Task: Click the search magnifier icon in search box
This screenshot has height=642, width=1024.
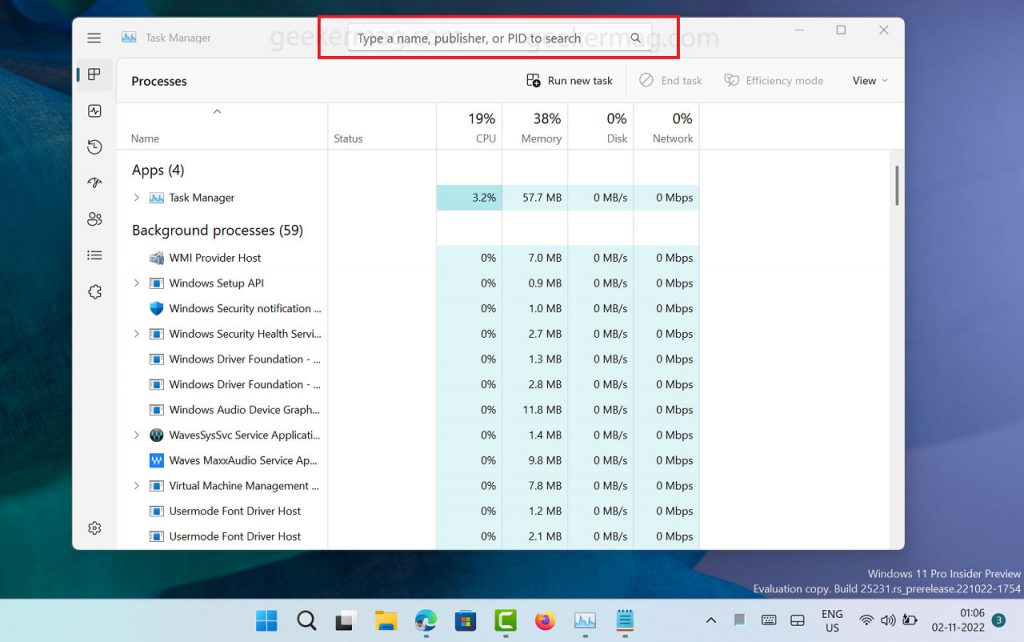Action: [x=635, y=38]
